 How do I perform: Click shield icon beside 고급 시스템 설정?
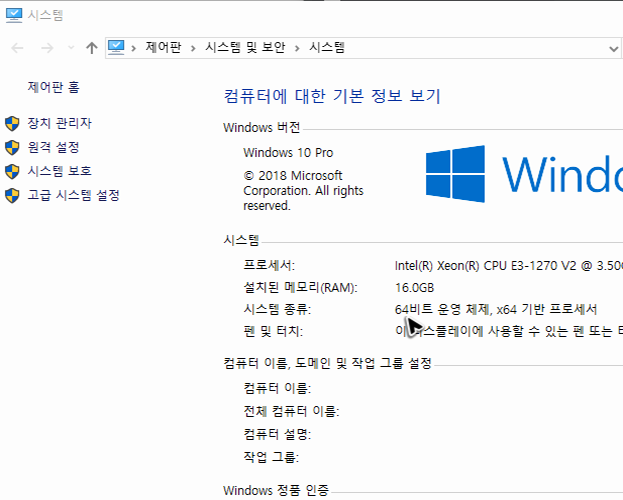[12, 196]
